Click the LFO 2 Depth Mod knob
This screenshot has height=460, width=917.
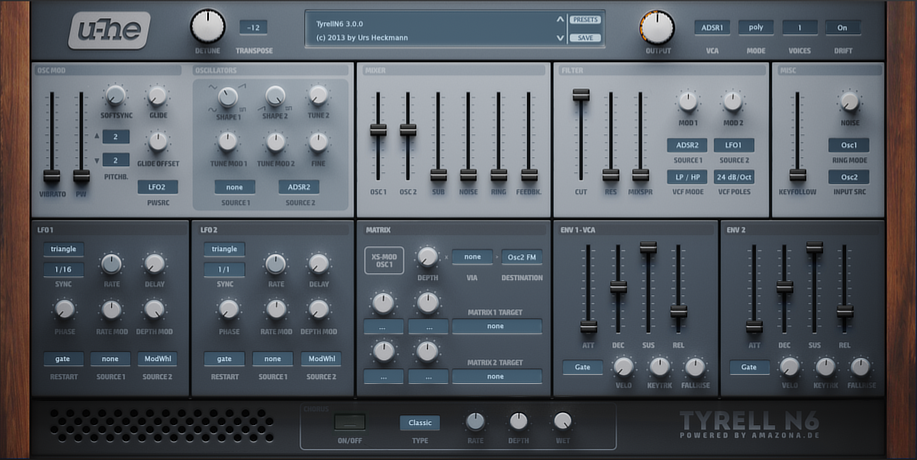click(319, 309)
